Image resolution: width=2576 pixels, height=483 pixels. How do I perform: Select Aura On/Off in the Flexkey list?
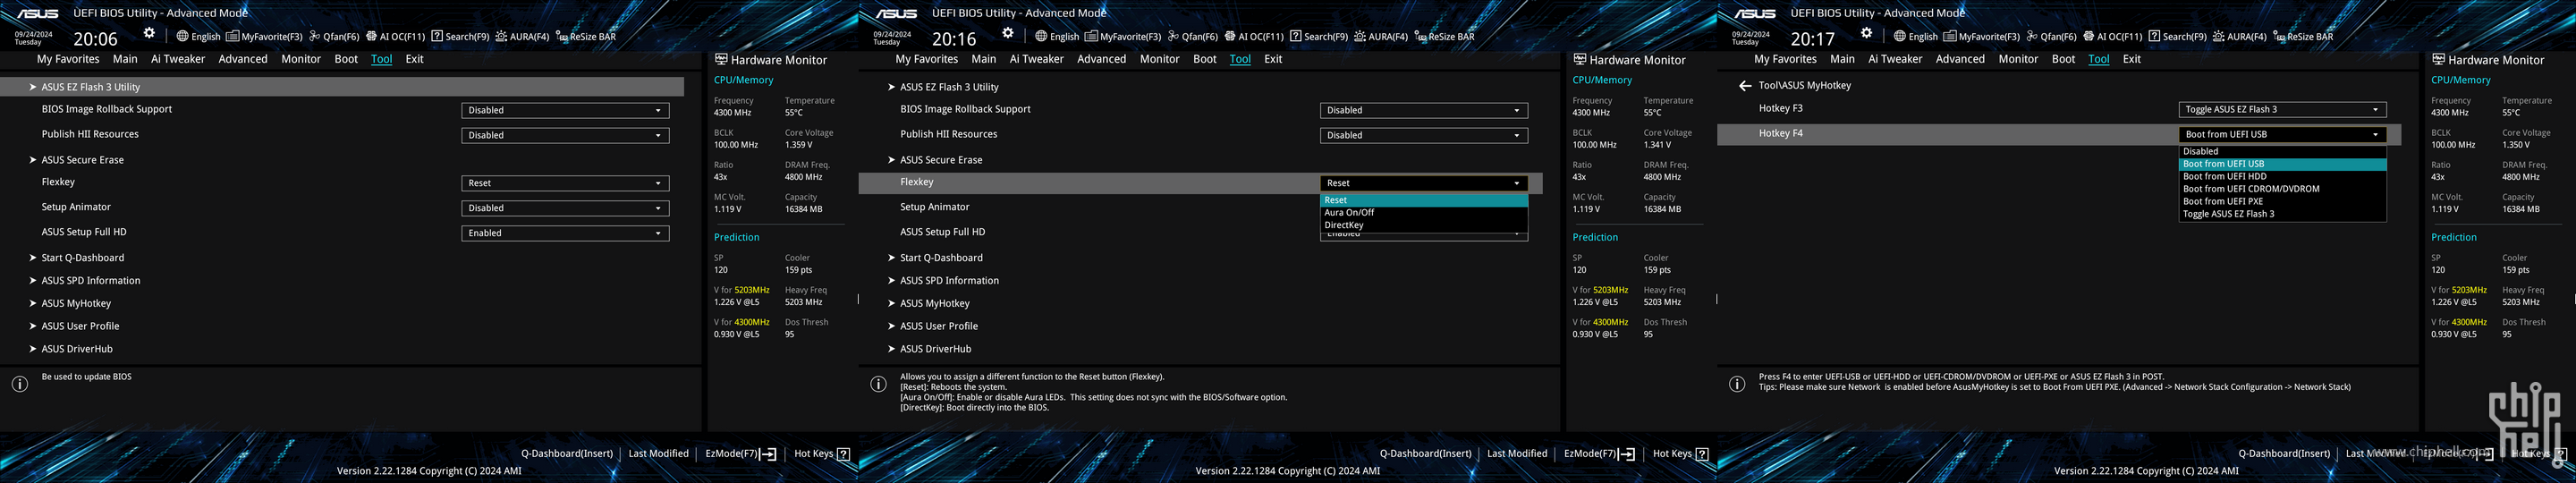click(1424, 213)
